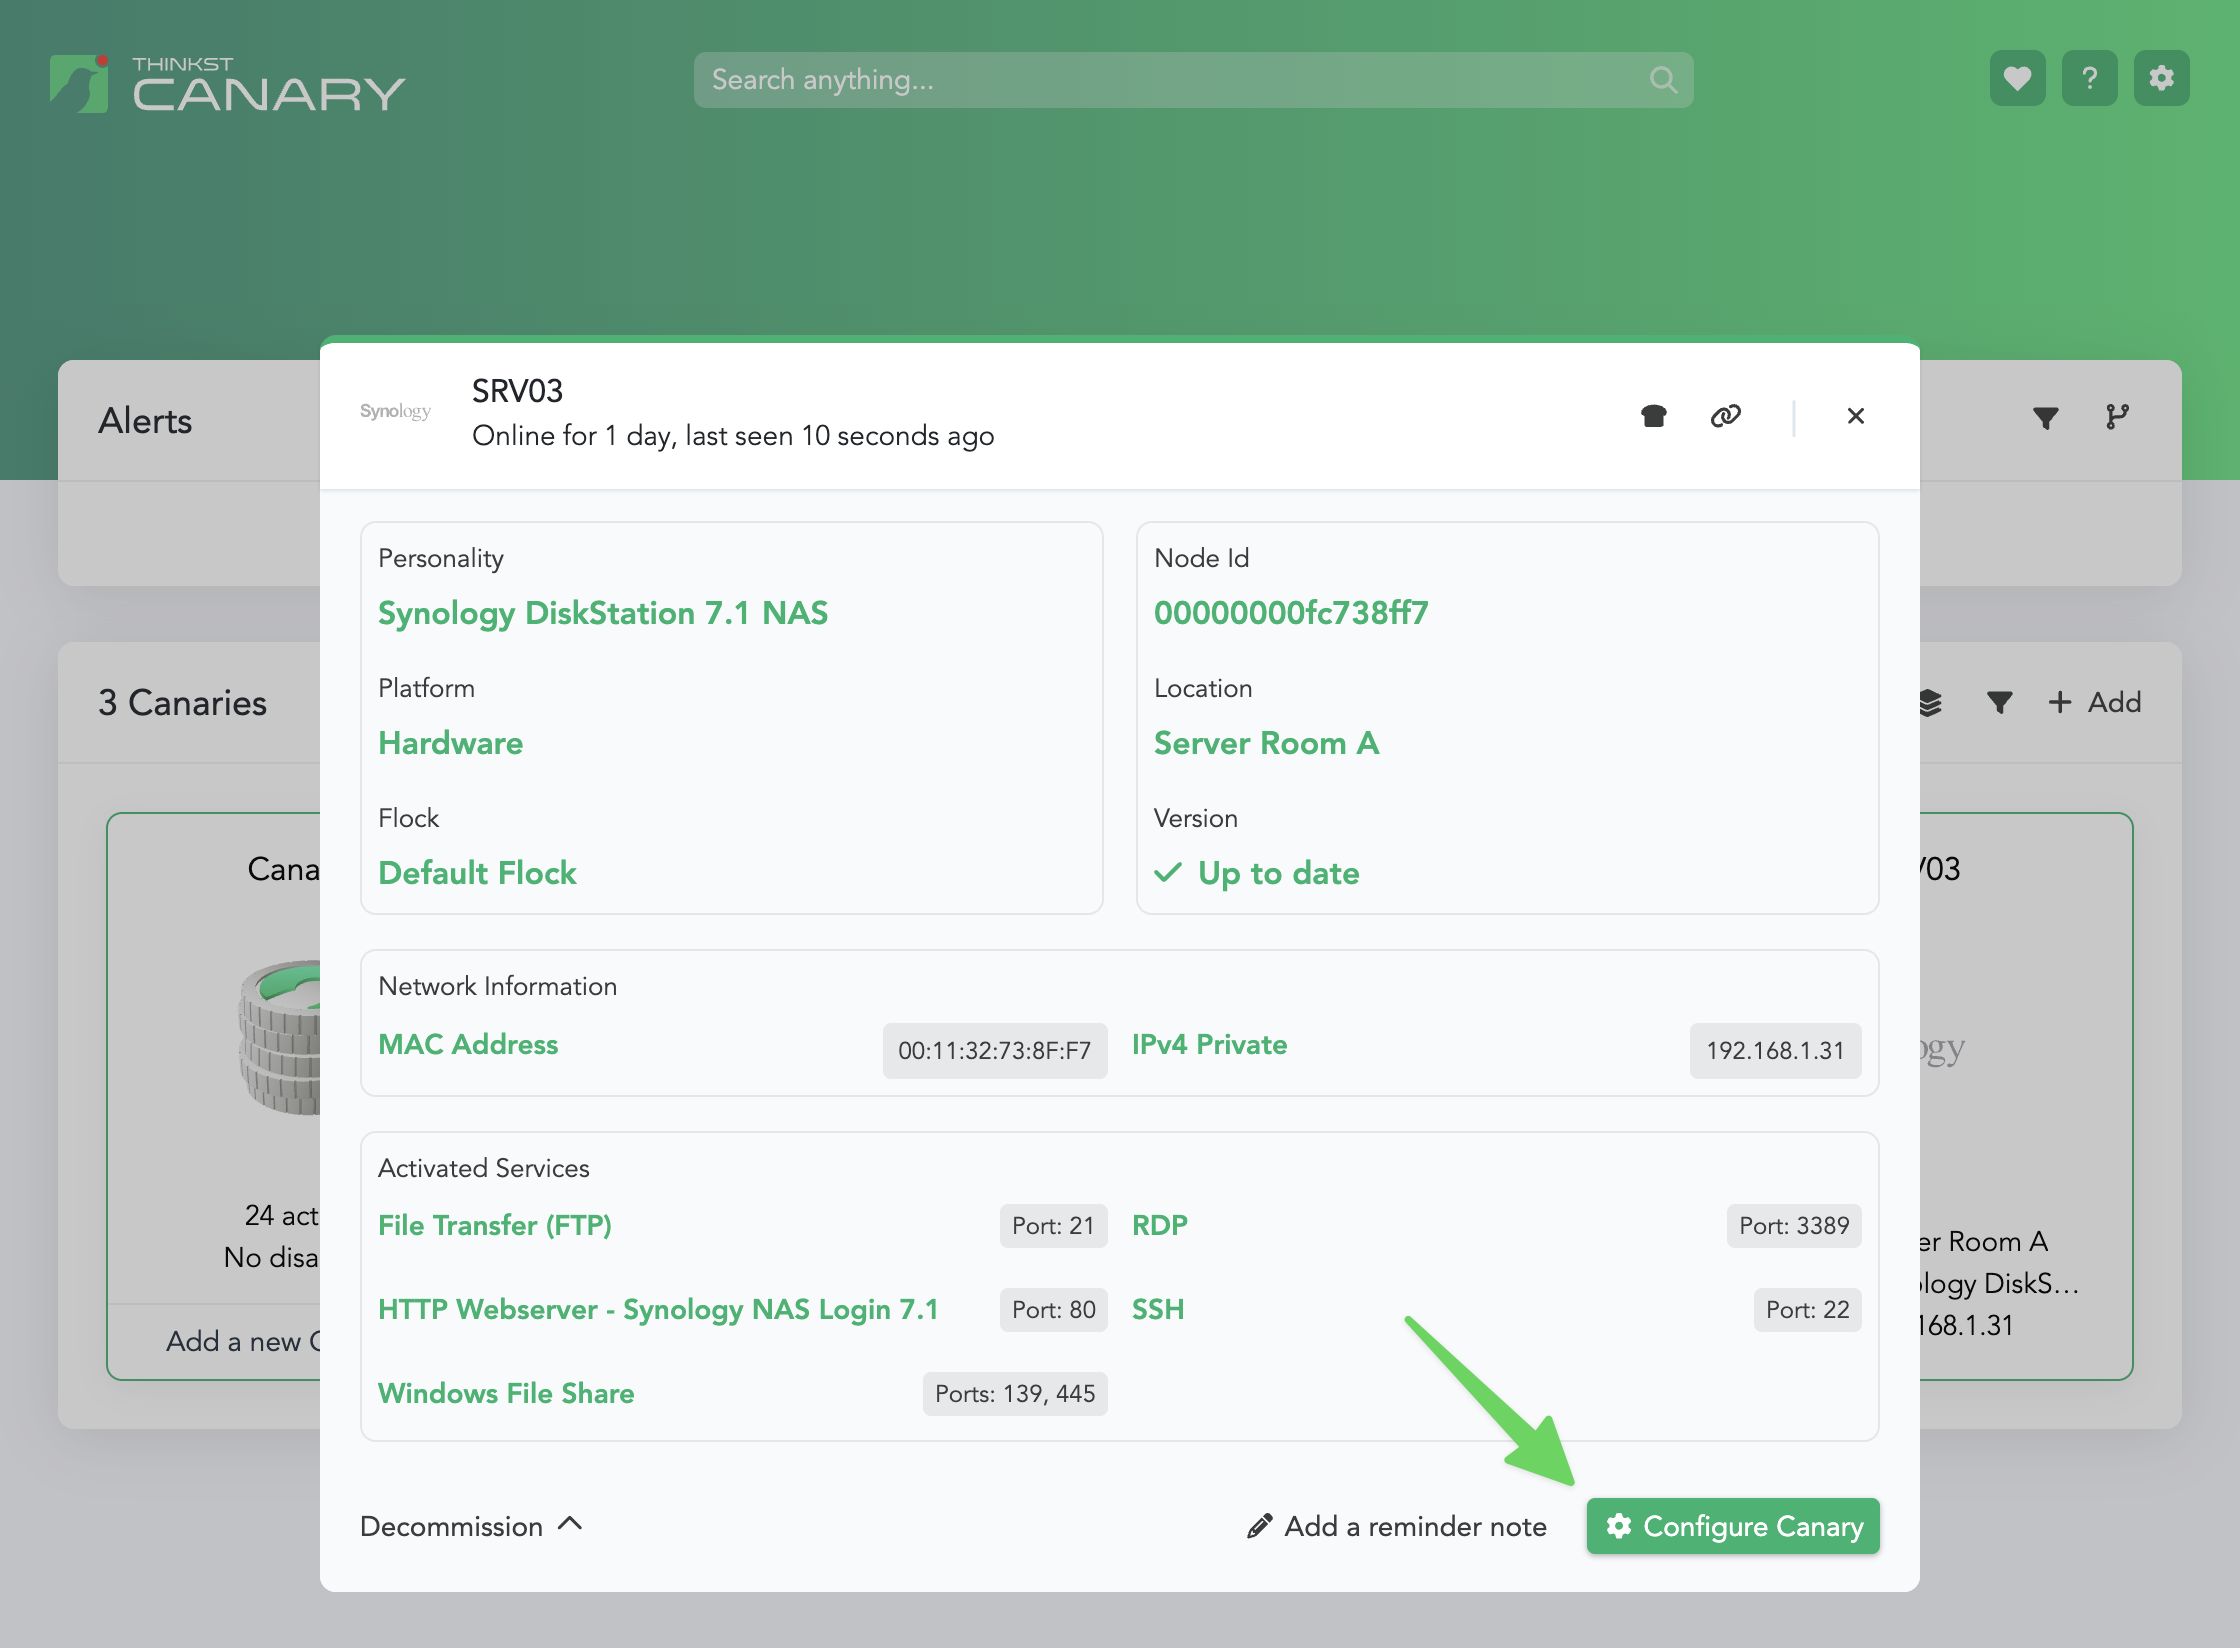Close the SRV03 details dialog
The width and height of the screenshot is (2240, 1648).
pyautogui.click(x=1856, y=416)
